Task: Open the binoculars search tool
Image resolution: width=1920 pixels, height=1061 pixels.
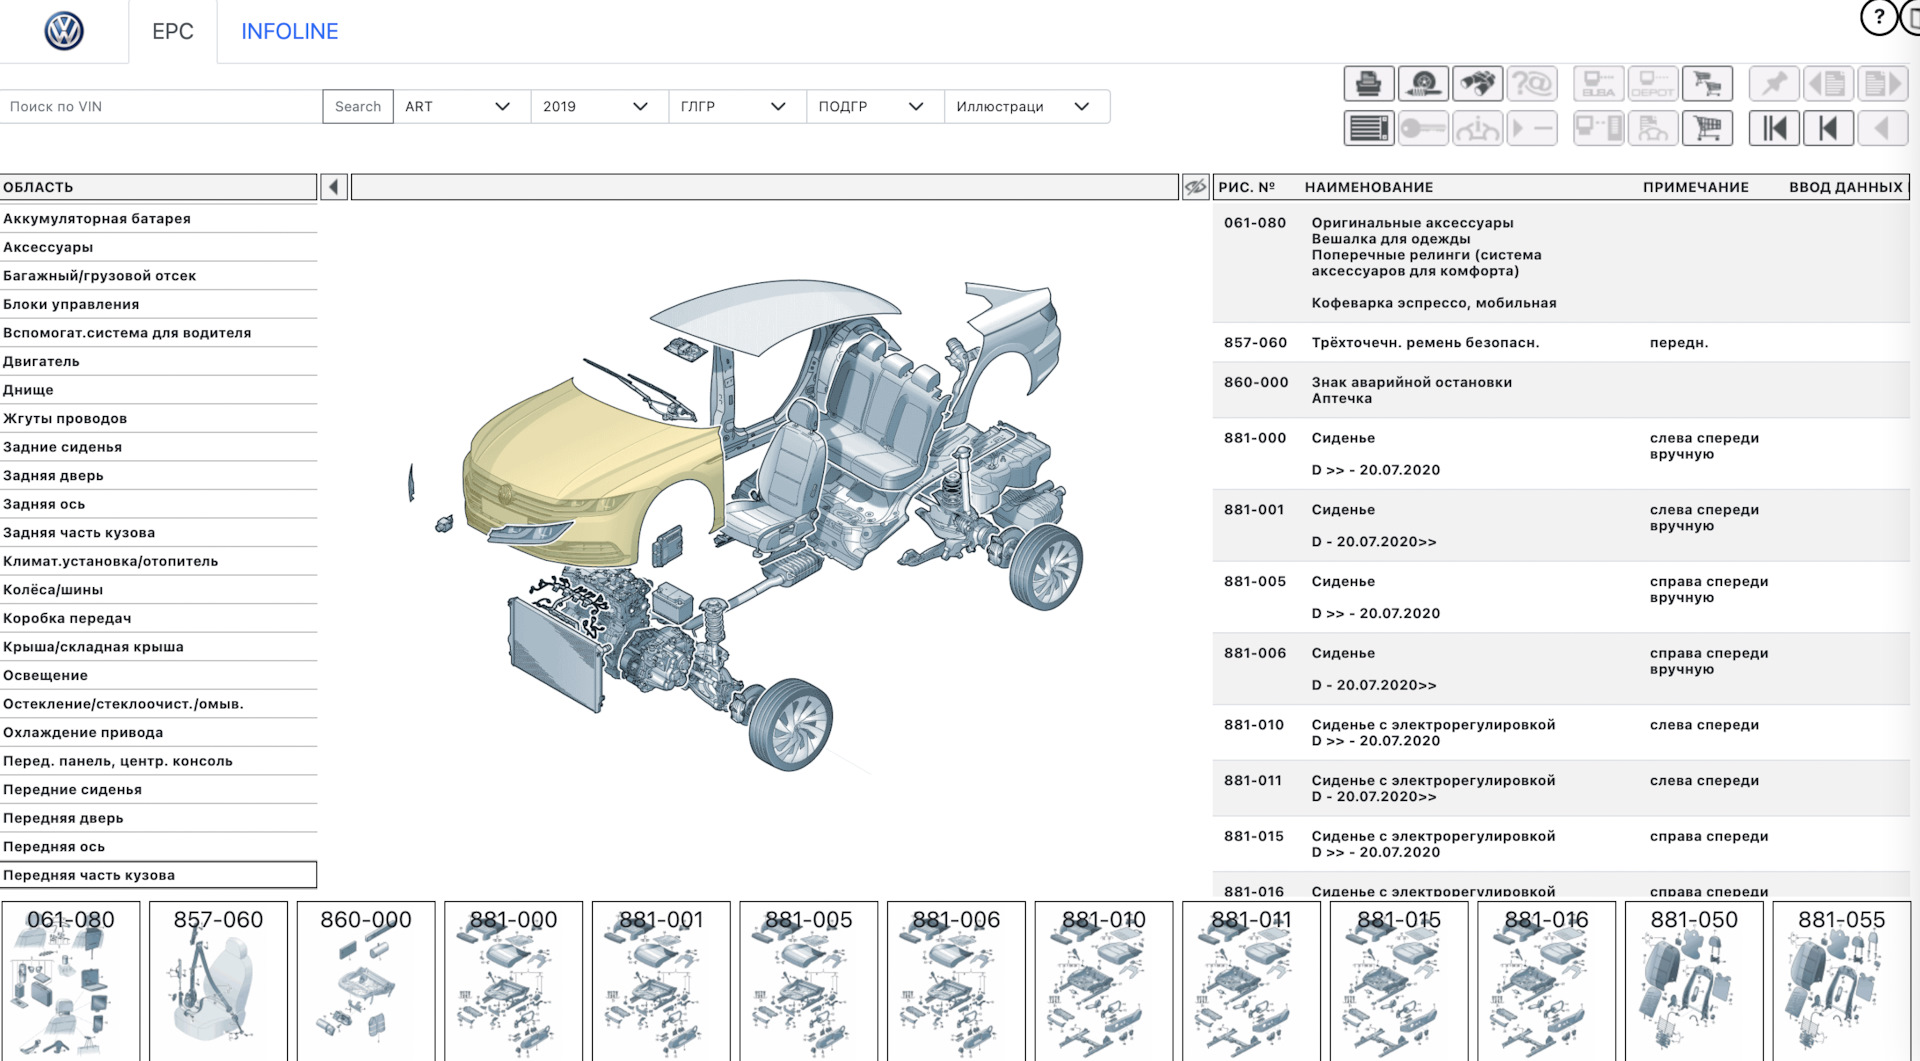Action: point(1477,84)
